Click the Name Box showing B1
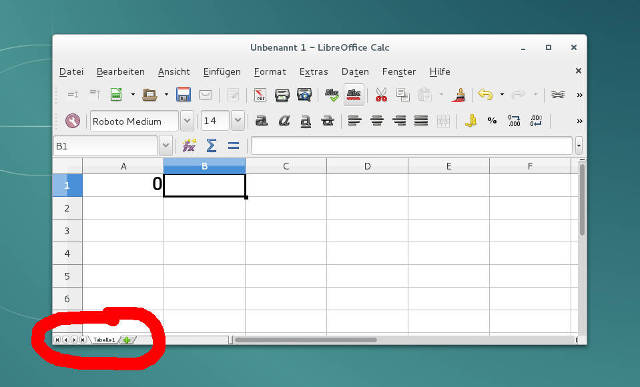The width and height of the screenshot is (640, 387). 105,146
